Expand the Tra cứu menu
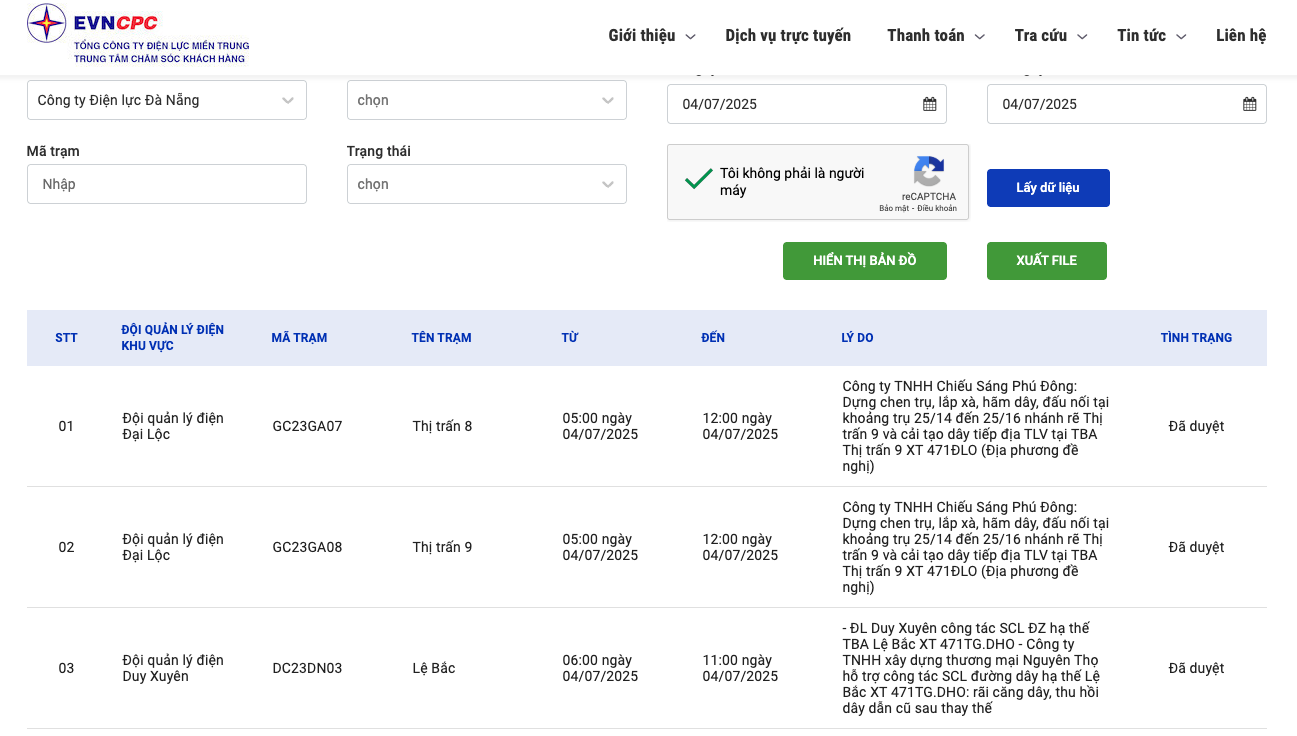1297x736 pixels. 1050,36
